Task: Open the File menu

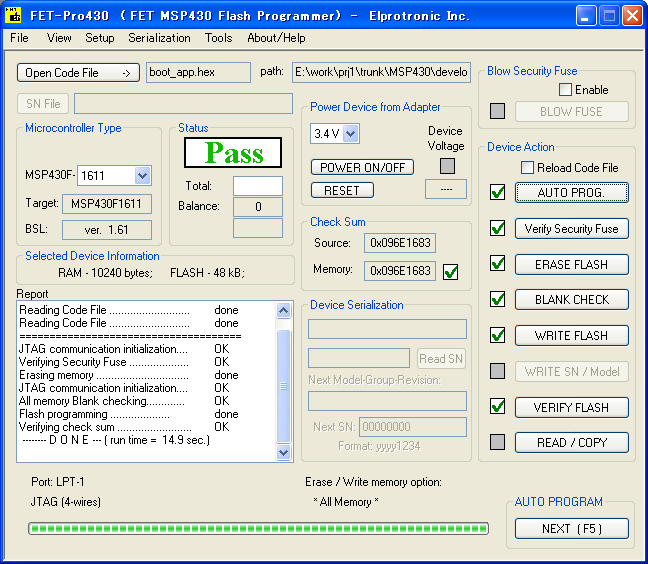Action: coord(19,38)
